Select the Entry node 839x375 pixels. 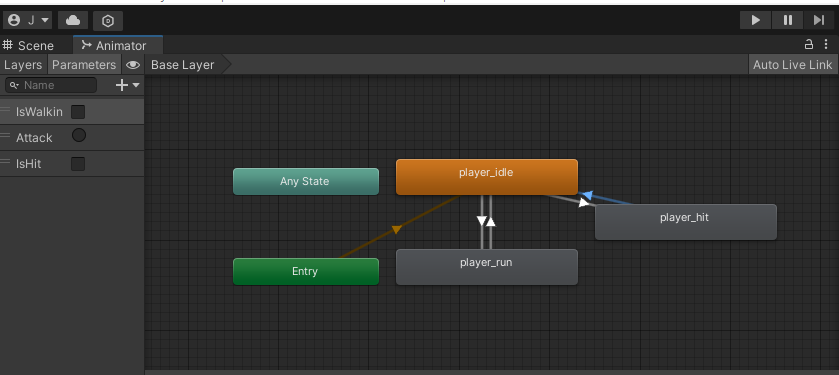[x=306, y=271]
